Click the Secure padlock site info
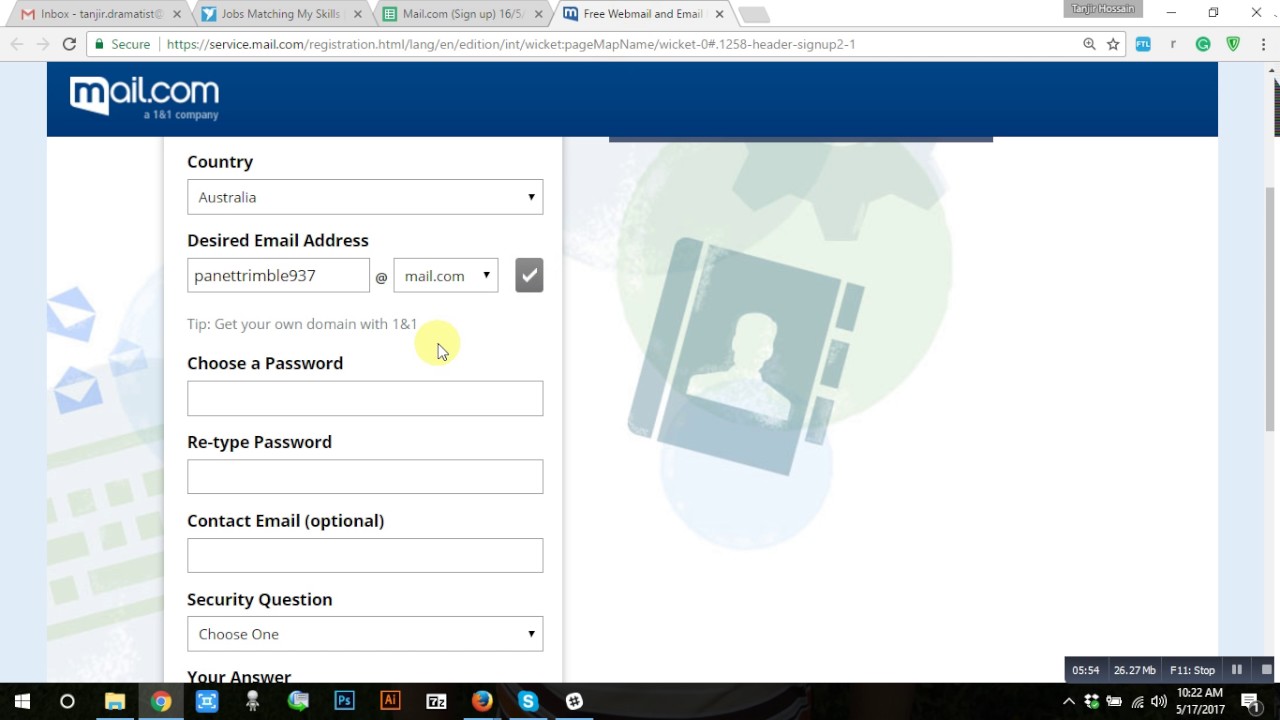The image size is (1280, 720). (x=122, y=44)
